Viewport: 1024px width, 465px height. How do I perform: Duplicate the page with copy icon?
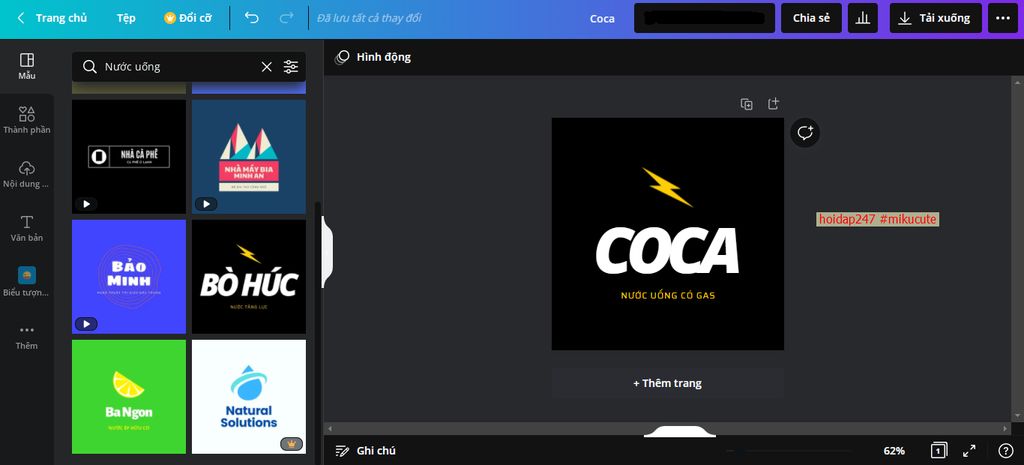pos(746,104)
